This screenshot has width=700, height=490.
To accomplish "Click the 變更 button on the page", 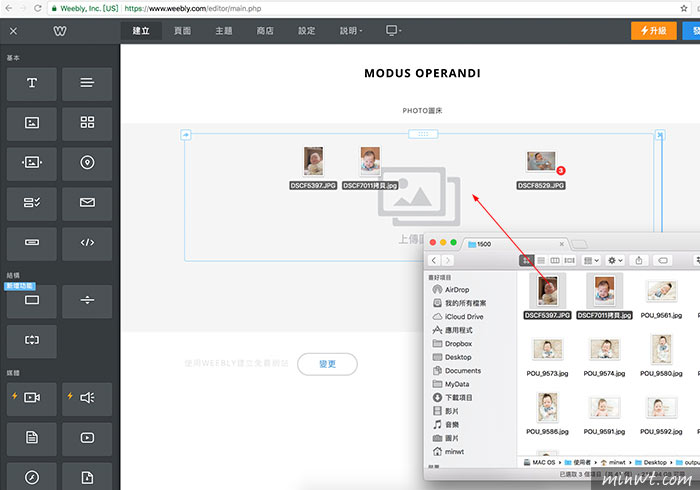I will tap(327, 364).
